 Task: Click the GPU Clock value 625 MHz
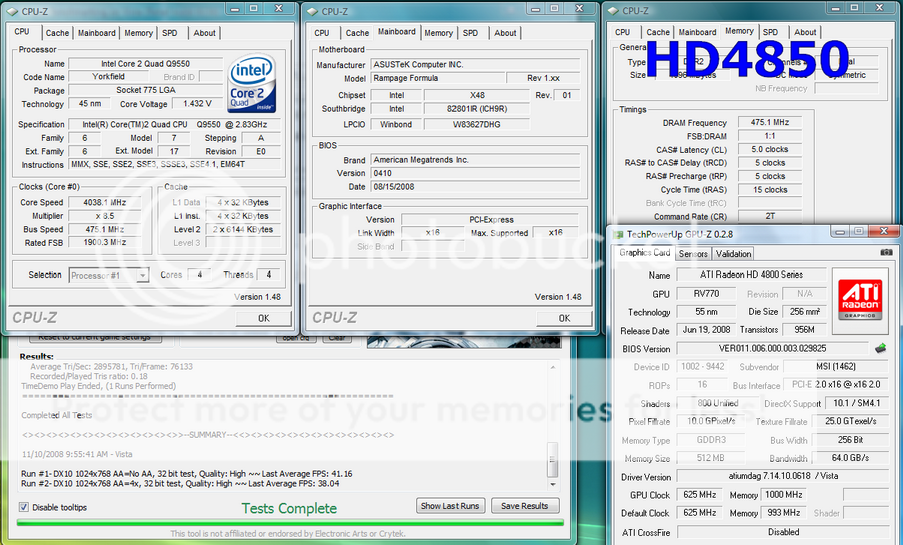(x=699, y=494)
